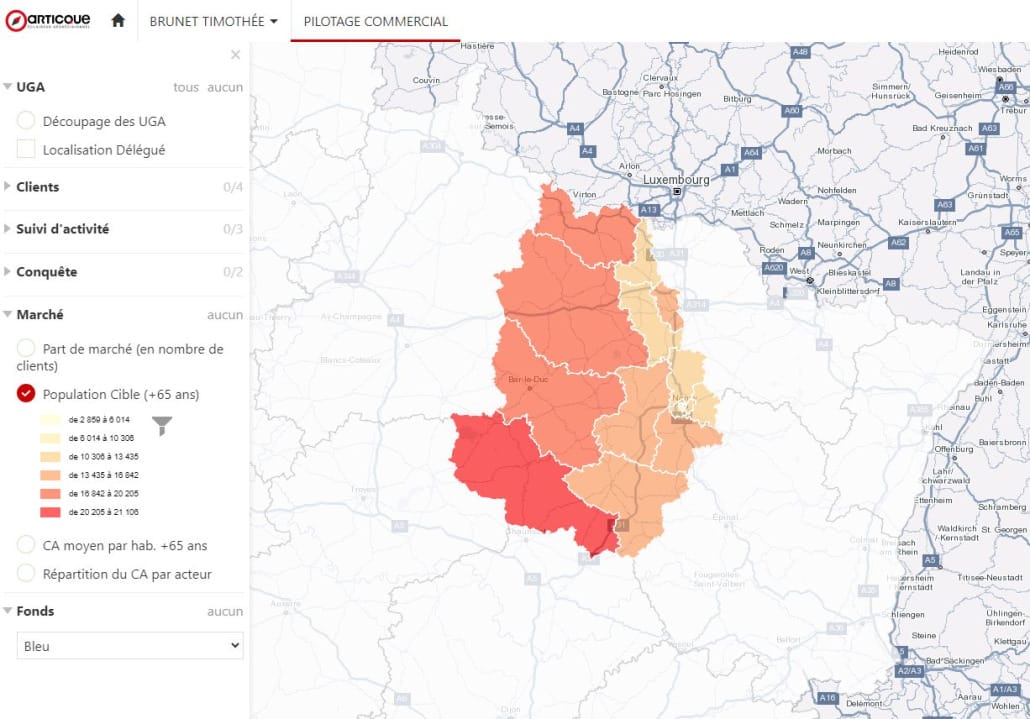Select CA moyen par hab. +65 ans
This screenshot has width=1030, height=719.
[26, 545]
